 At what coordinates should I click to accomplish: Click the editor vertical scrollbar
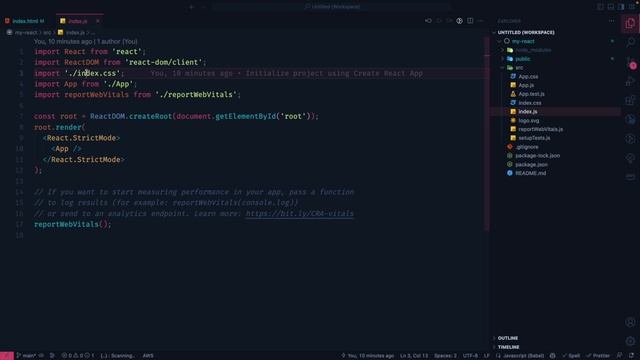click(x=487, y=135)
